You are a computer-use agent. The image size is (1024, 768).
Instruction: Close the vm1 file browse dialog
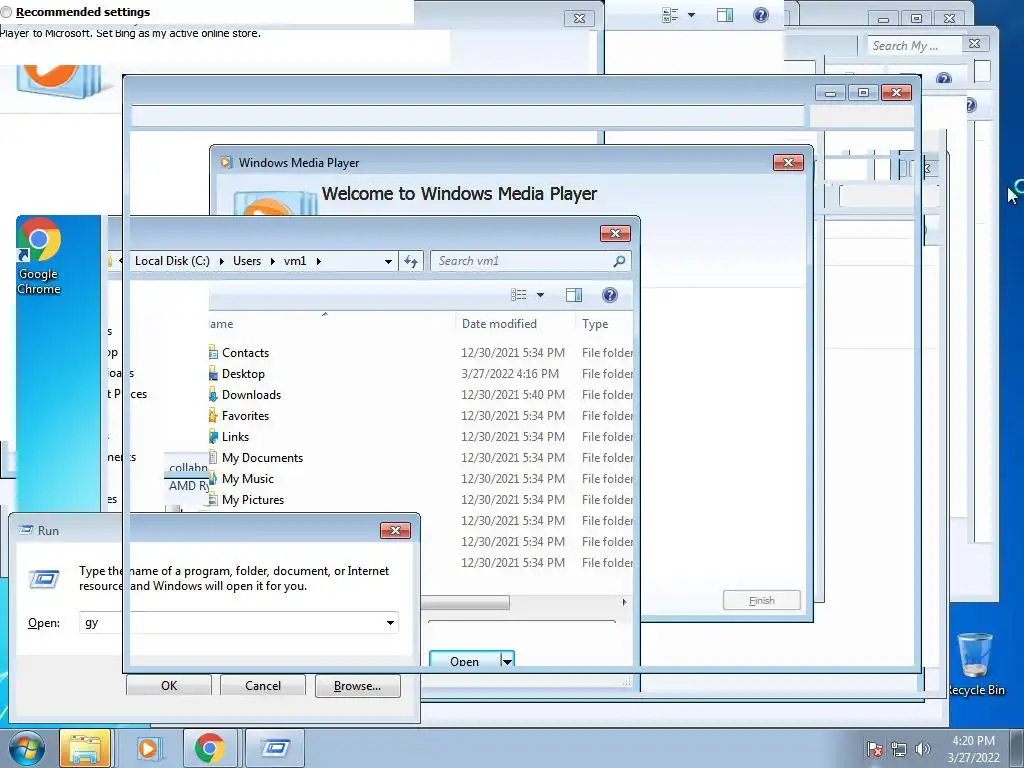(x=615, y=233)
